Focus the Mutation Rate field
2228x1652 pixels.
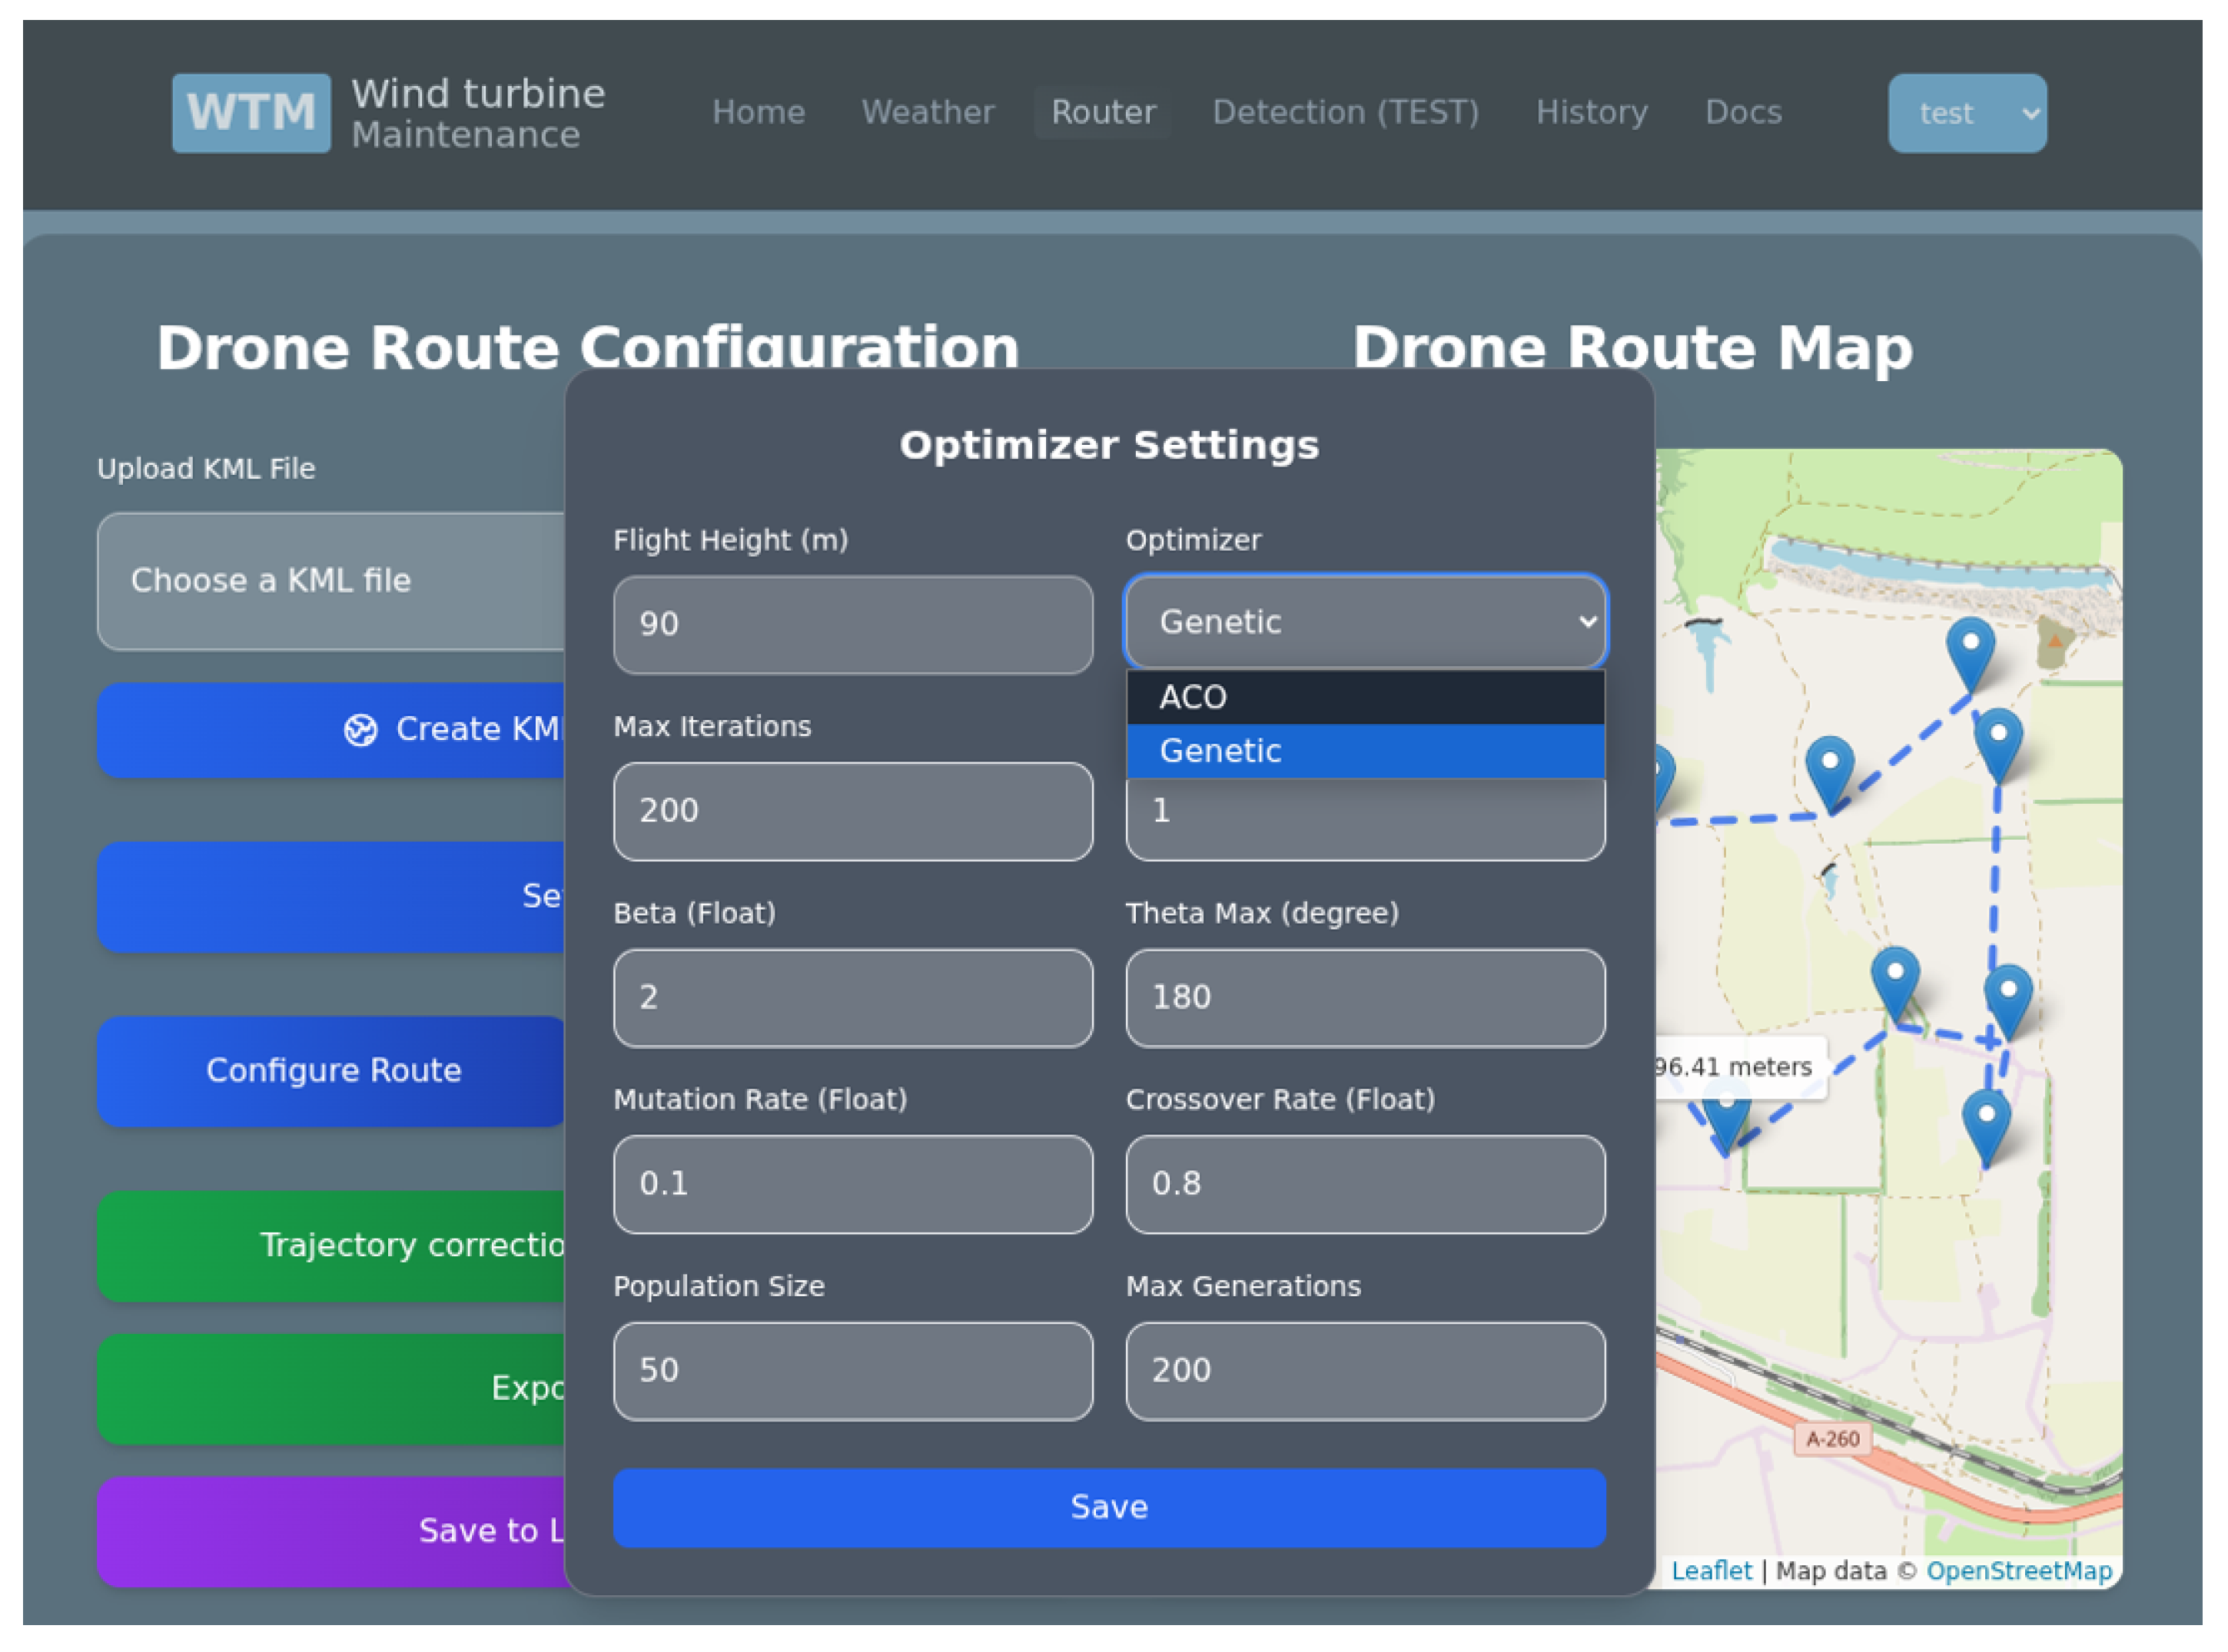pos(854,1185)
